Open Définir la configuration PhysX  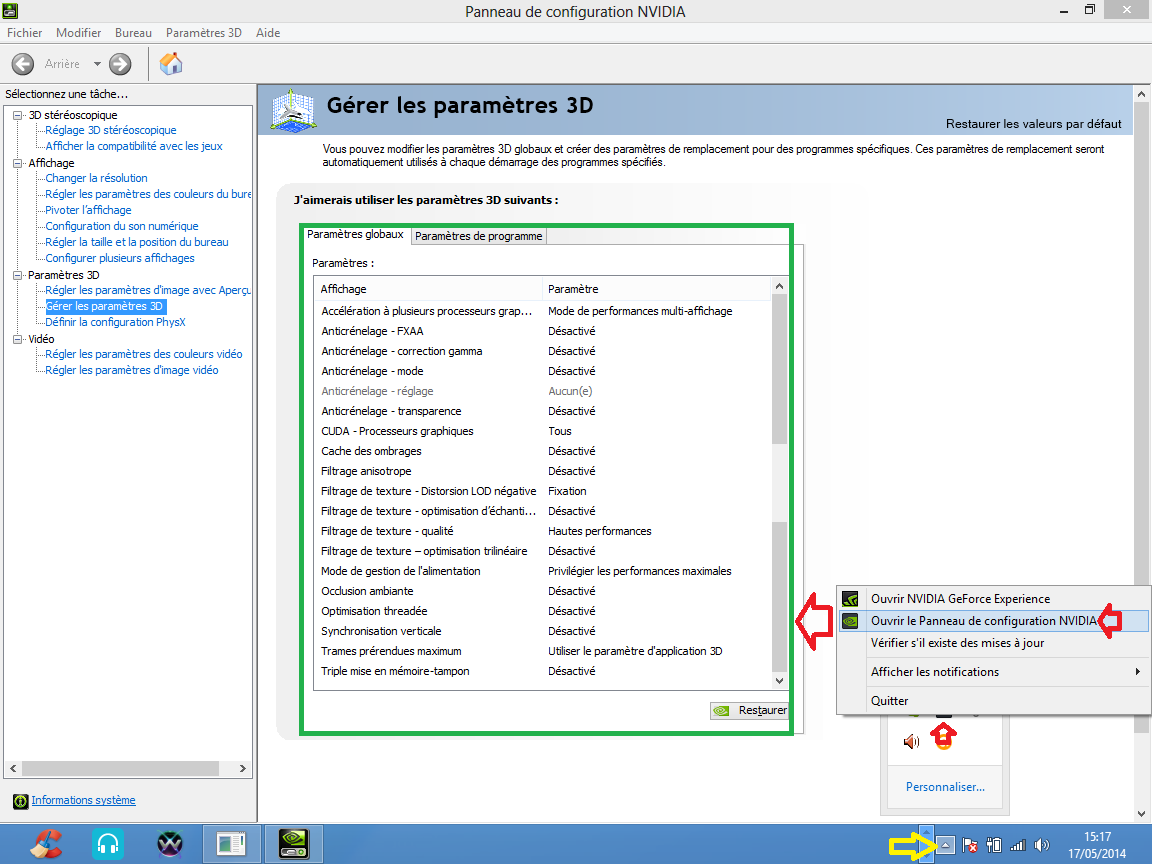115,322
